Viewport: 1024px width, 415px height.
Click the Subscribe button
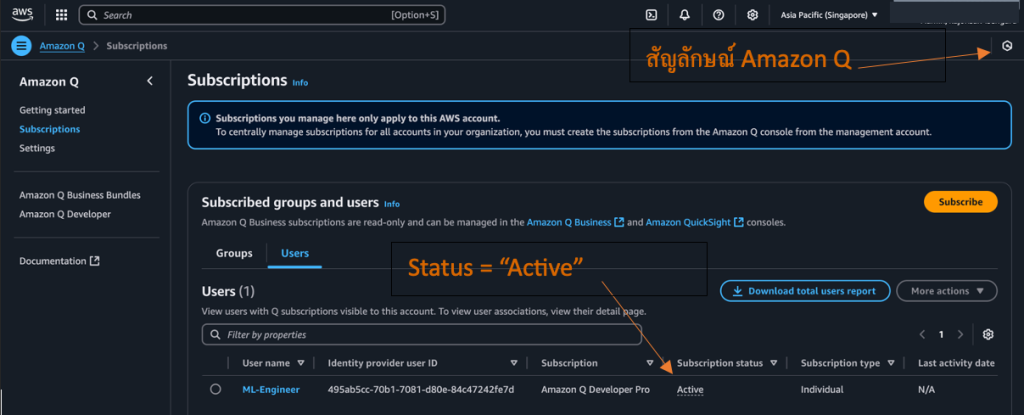tap(961, 202)
